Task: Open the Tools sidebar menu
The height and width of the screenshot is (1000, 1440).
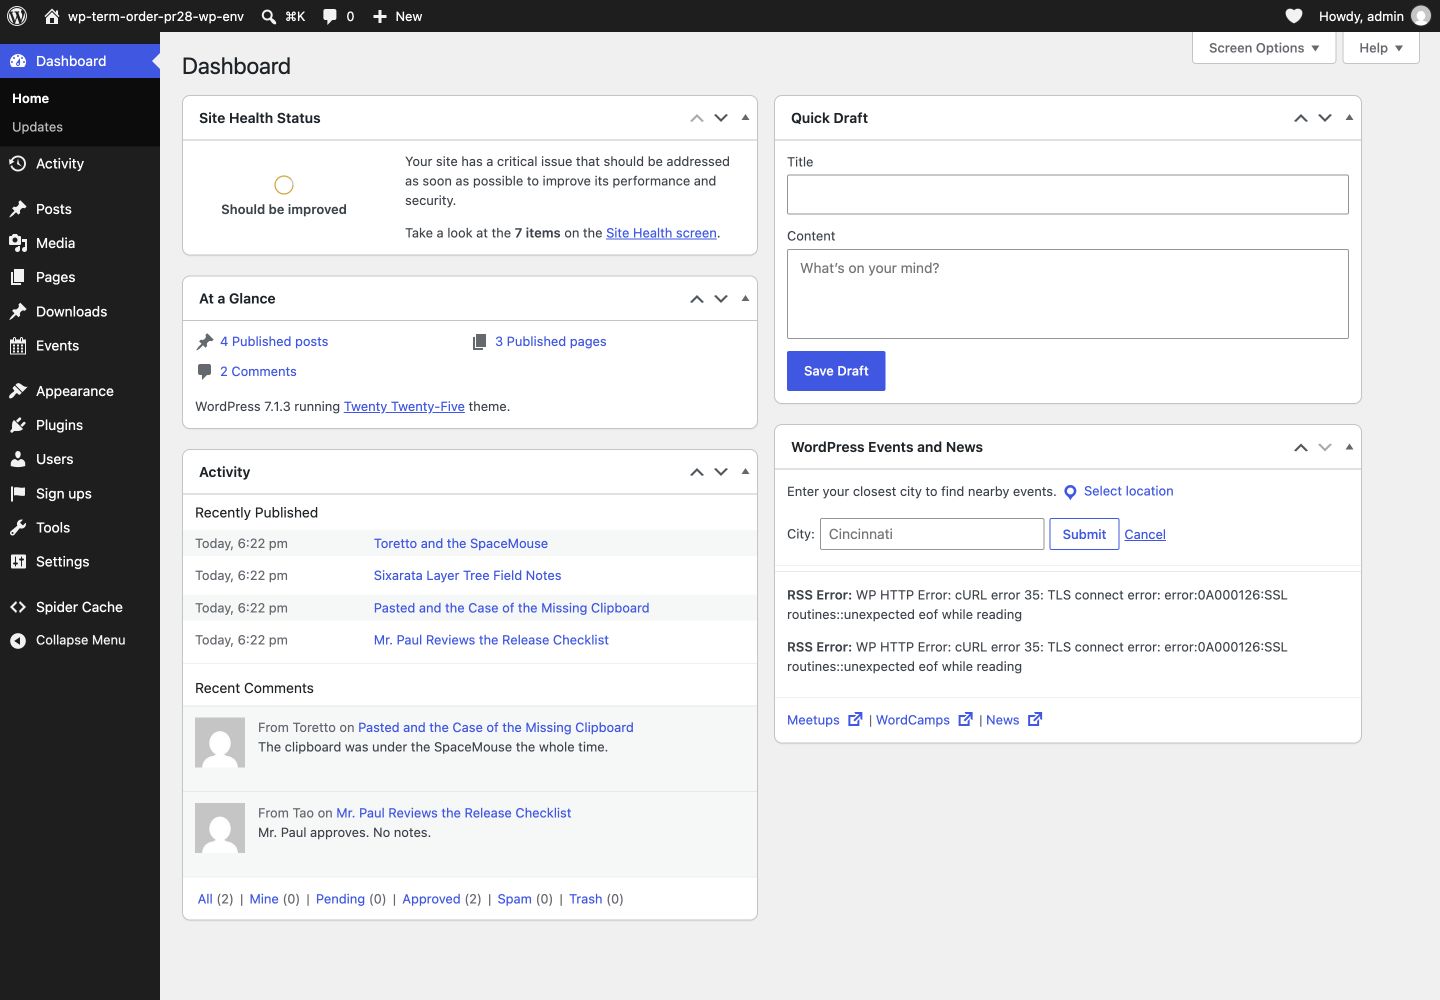Action: click(80, 528)
